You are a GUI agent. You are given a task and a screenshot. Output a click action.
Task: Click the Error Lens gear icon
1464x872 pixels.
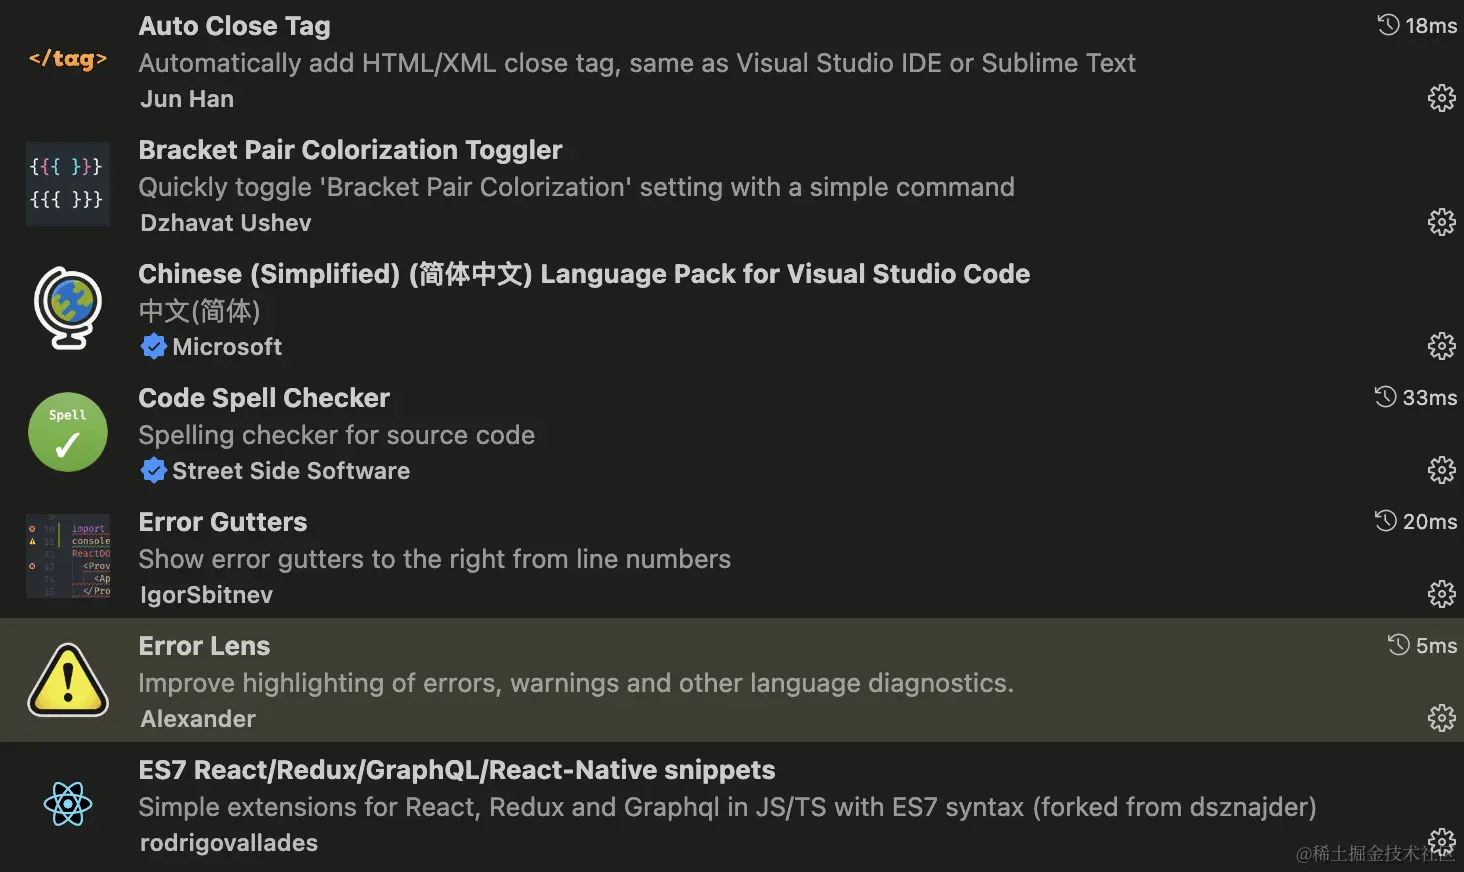click(x=1441, y=718)
